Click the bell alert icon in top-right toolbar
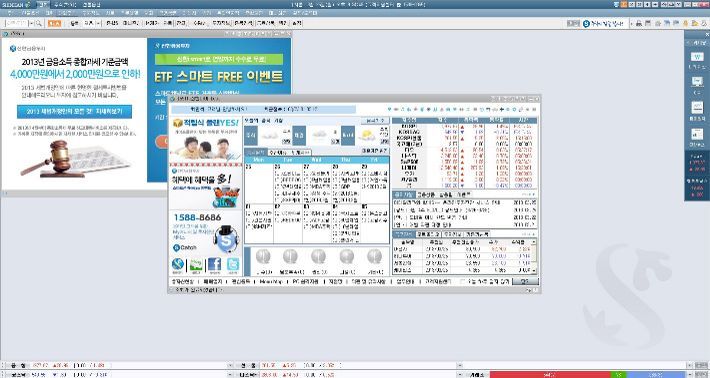The width and height of the screenshot is (710, 378). coord(686,24)
